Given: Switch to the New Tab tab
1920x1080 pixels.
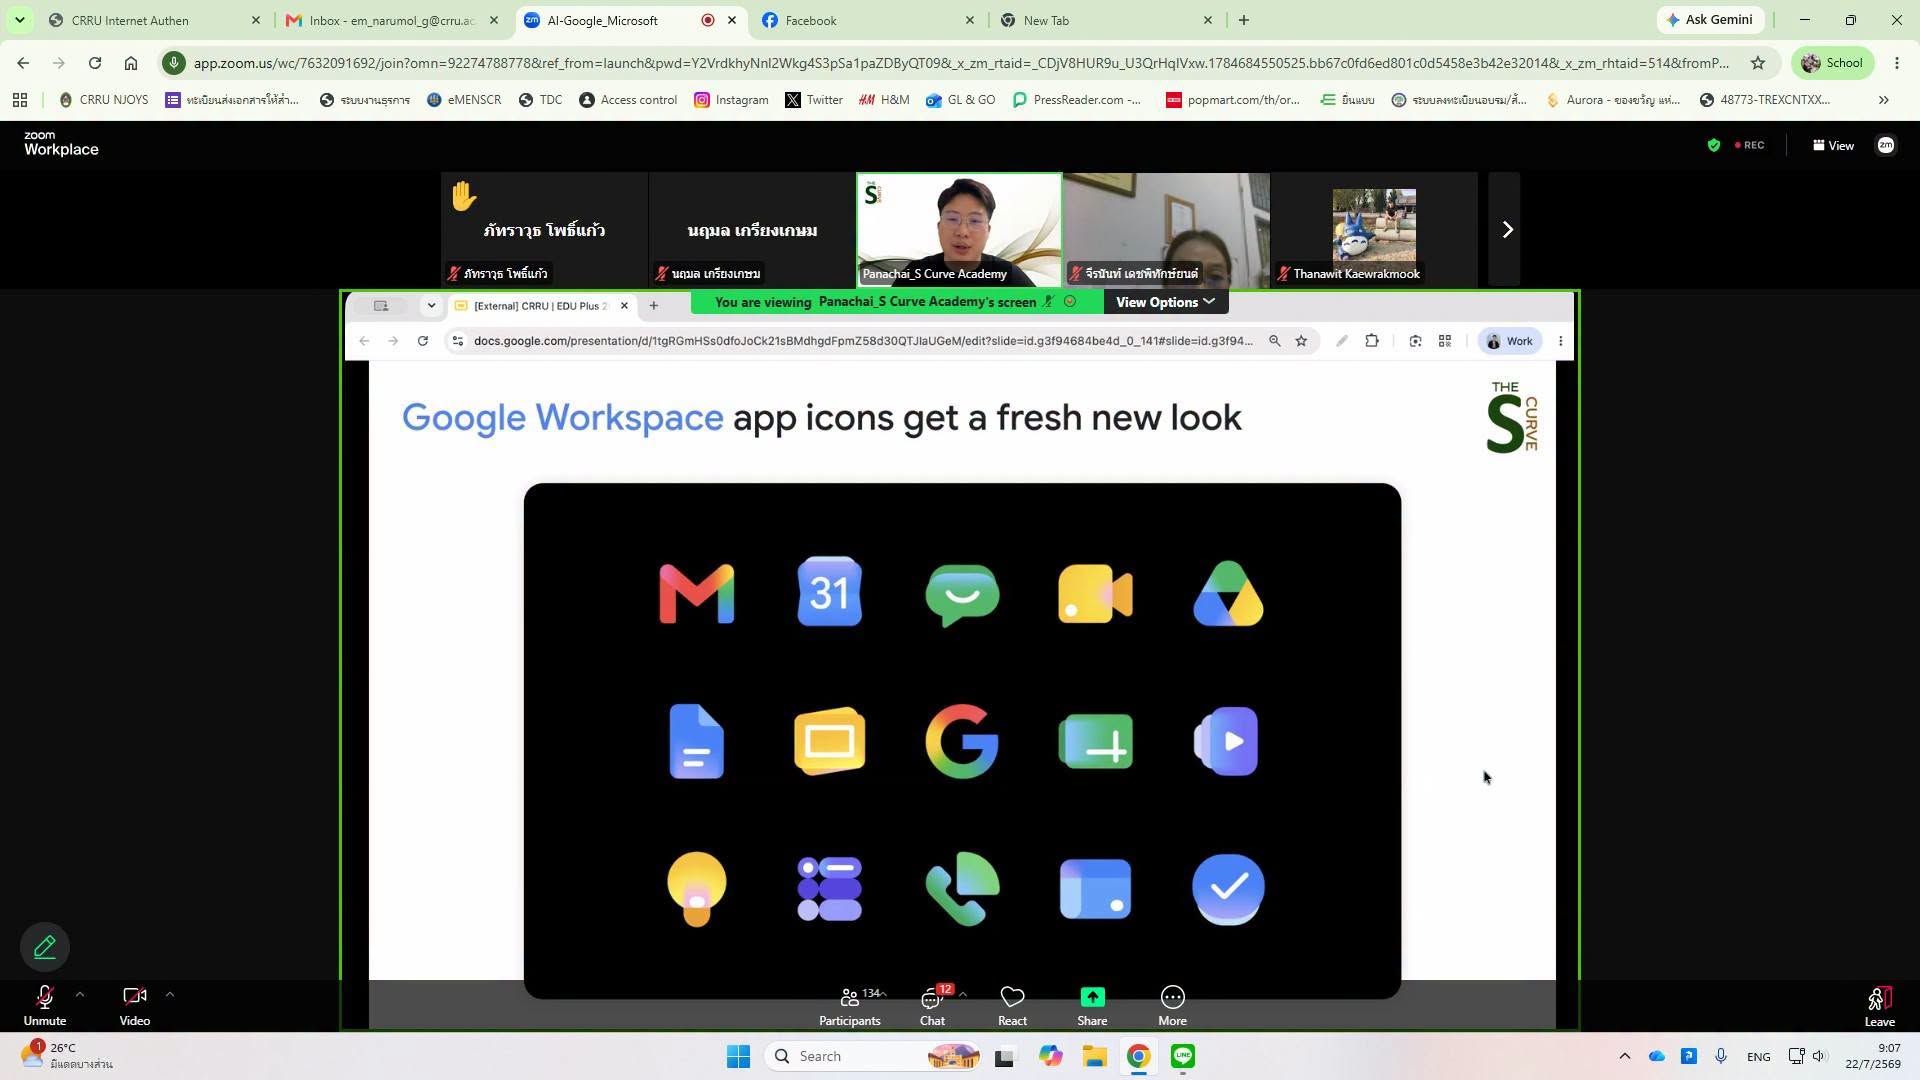Looking at the screenshot, I should point(1105,20).
